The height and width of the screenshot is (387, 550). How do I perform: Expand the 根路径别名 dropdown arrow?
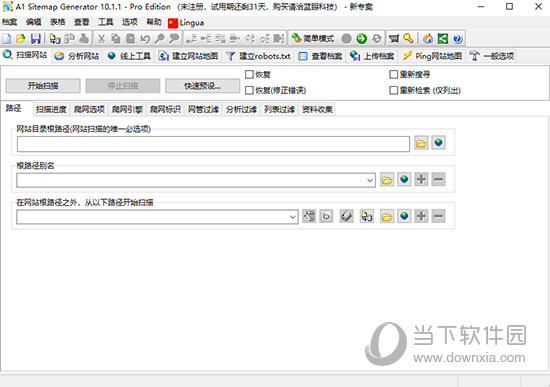click(x=370, y=180)
